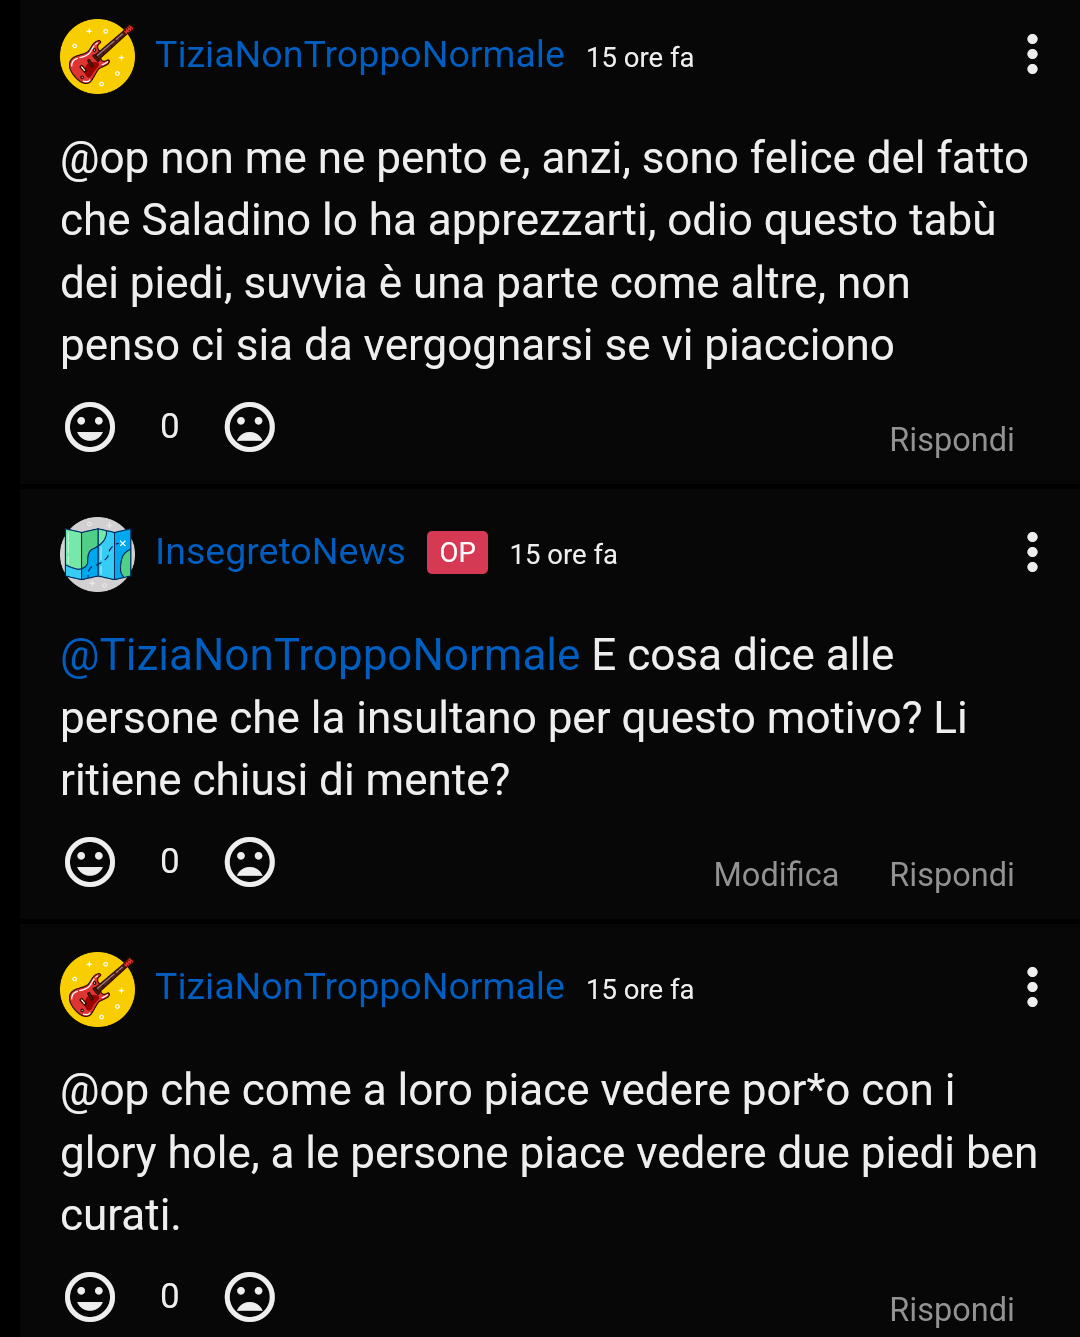The width and height of the screenshot is (1080, 1337).
Task: Click Modifica to edit OP comment
Action: (776, 875)
